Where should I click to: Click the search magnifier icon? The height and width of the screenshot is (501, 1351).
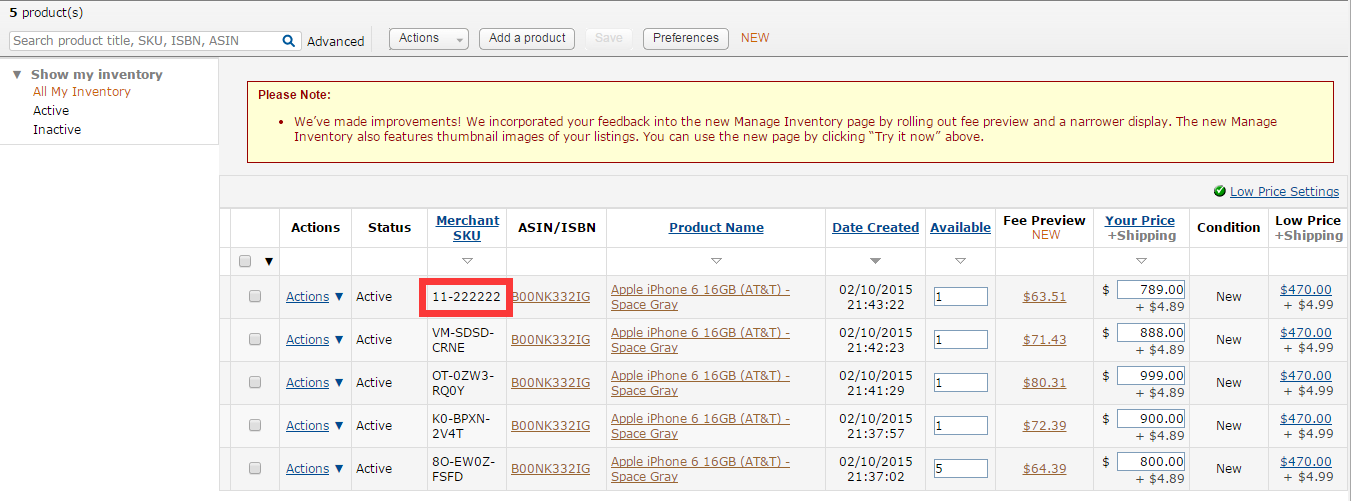tap(288, 41)
